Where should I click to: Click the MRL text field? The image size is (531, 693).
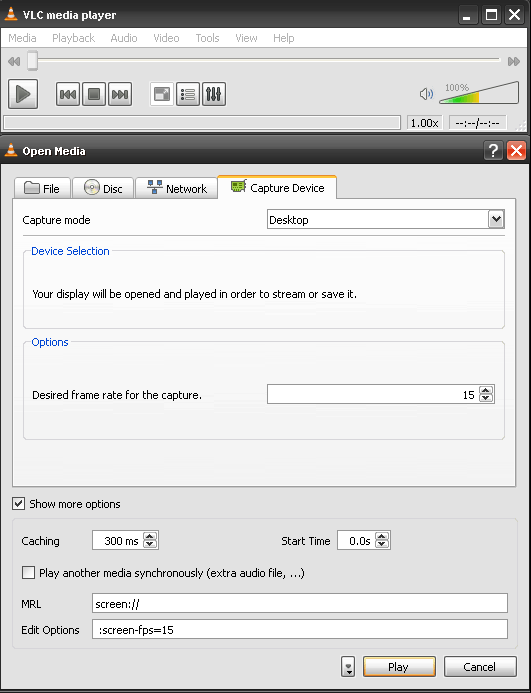[x=300, y=603]
